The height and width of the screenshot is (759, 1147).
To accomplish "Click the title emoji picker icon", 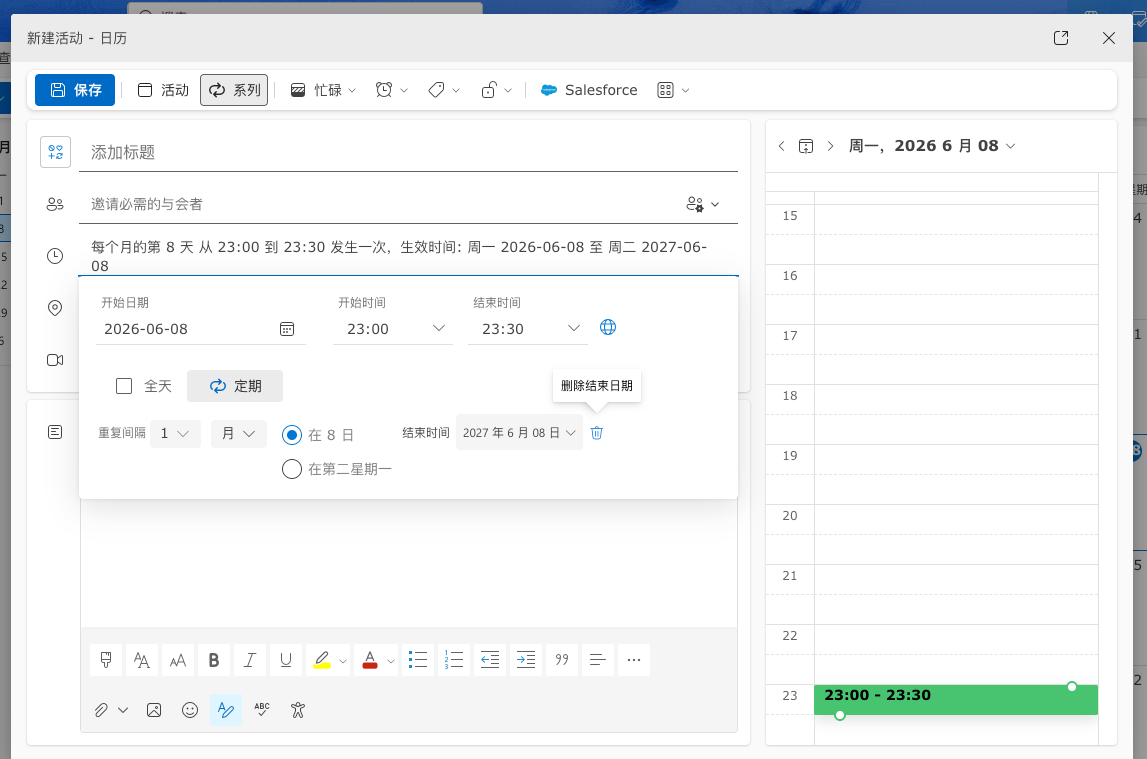I will point(56,152).
